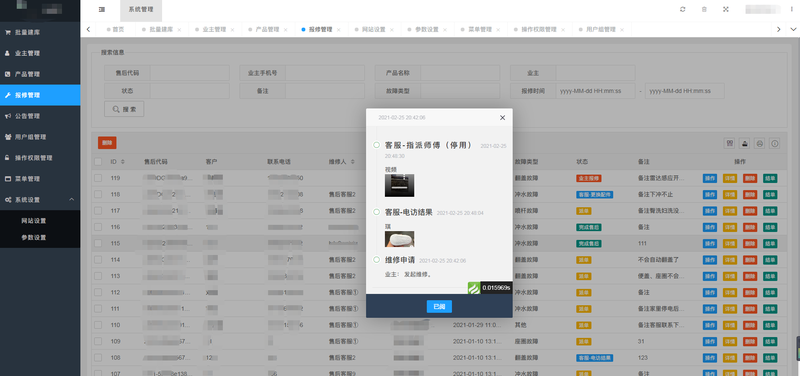This screenshot has height=376, width=800.
Task: Click 操作 button for row 119
Action: (x=710, y=178)
